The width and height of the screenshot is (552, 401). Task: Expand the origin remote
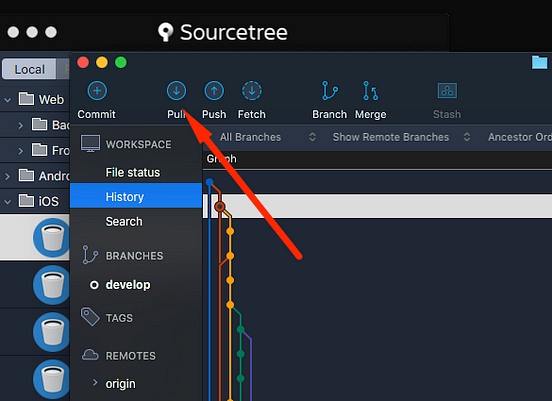click(x=95, y=382)
